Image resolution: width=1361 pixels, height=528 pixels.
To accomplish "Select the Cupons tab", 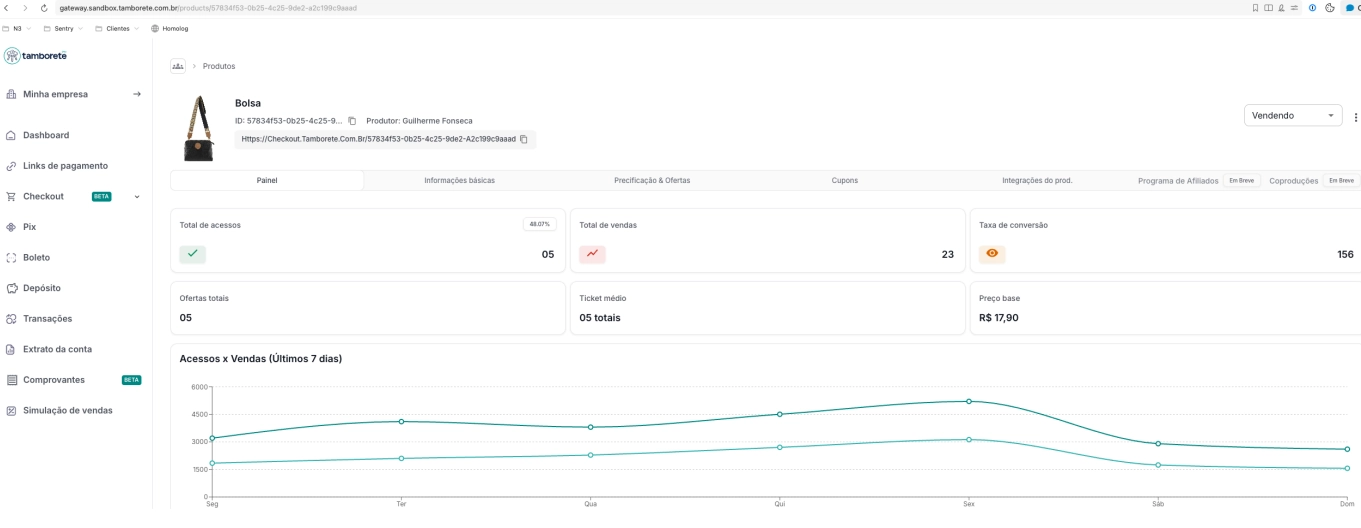I will coord(844,181).
